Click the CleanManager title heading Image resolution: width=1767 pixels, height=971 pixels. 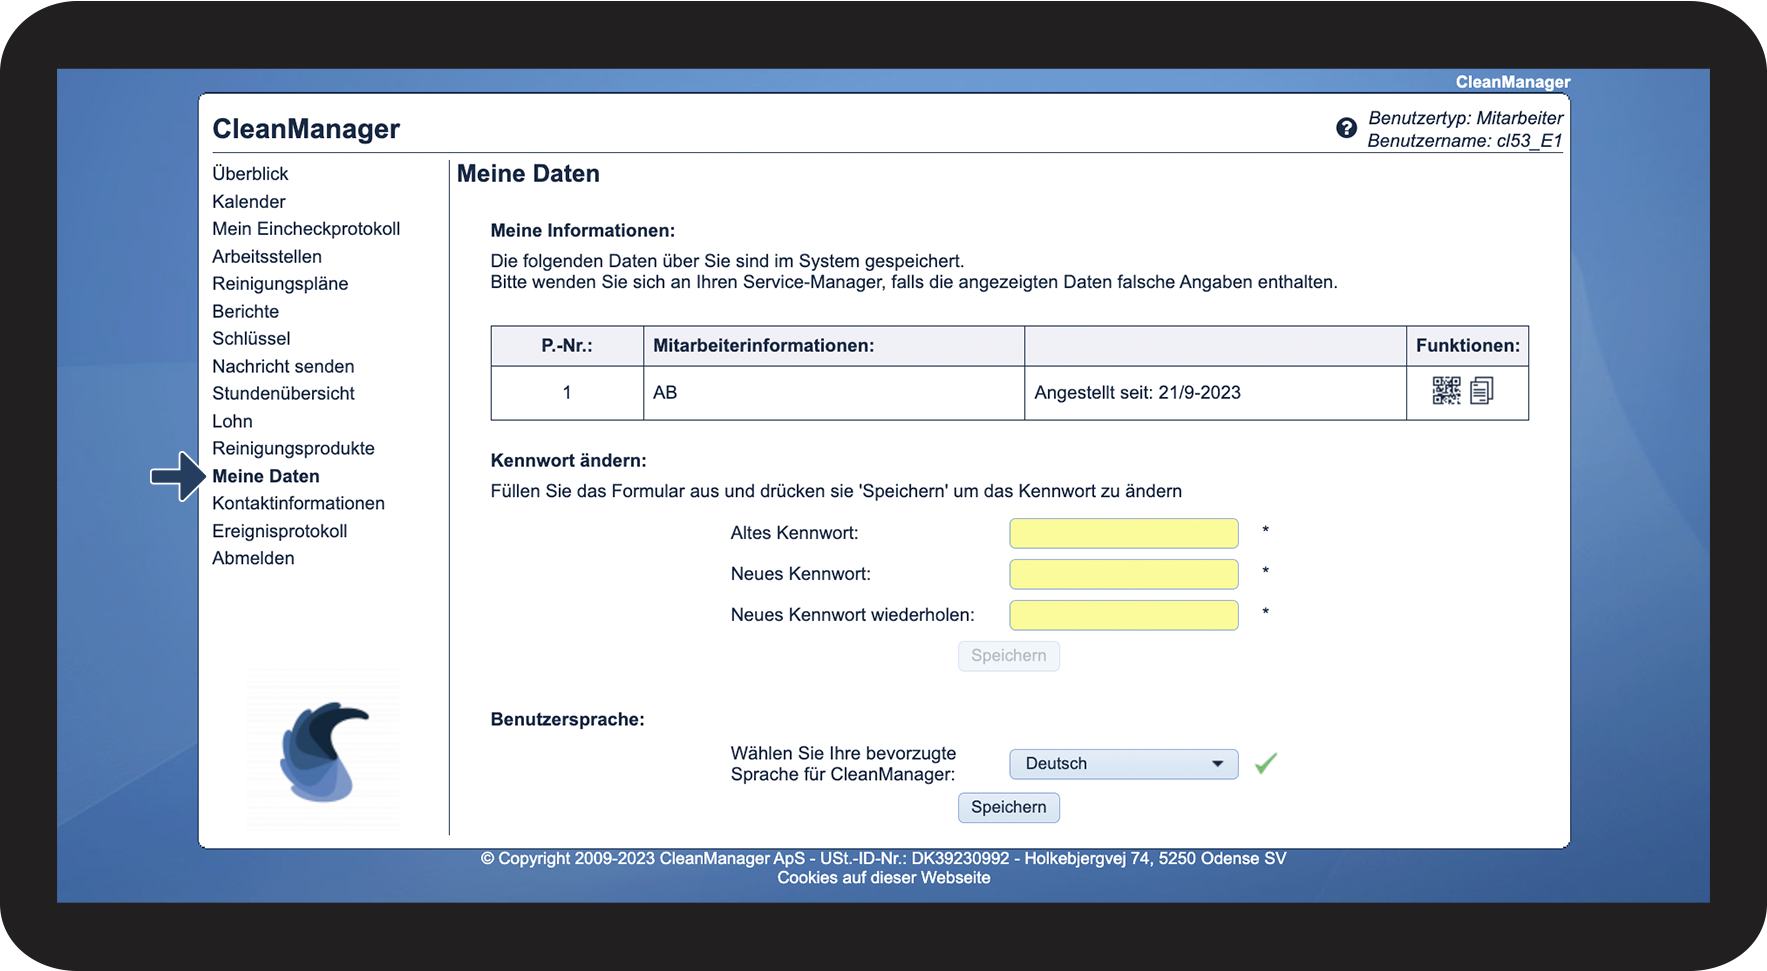pos(306,129)
